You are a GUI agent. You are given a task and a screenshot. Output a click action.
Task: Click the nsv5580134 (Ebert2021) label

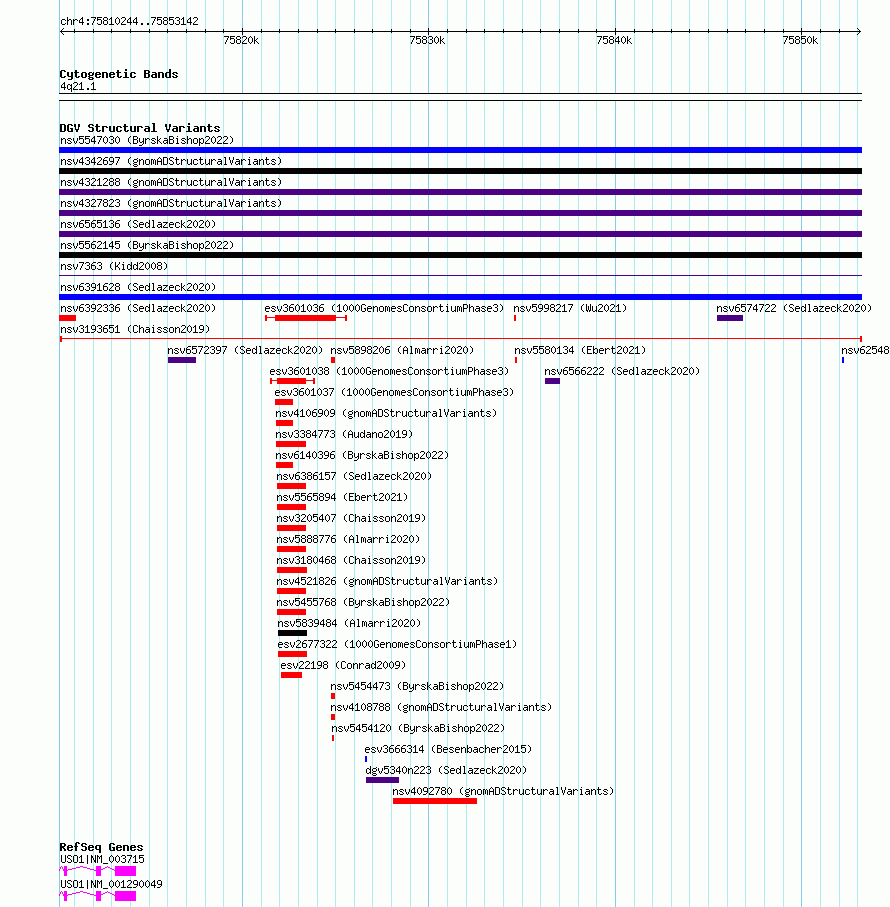pos(580,350)
